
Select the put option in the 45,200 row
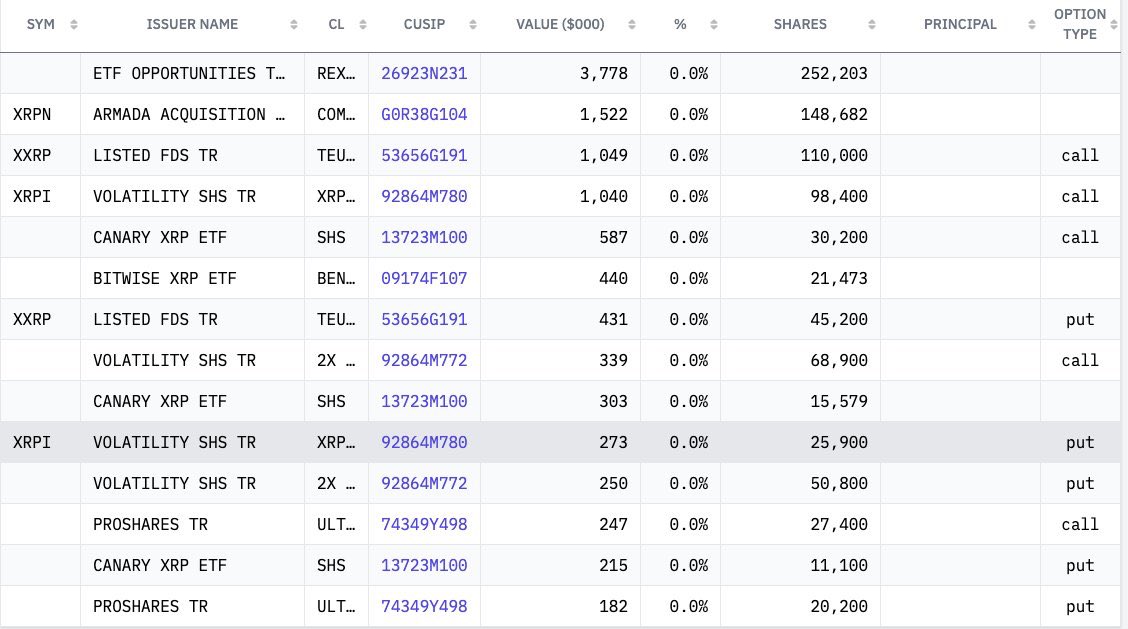click(1080, 320)
